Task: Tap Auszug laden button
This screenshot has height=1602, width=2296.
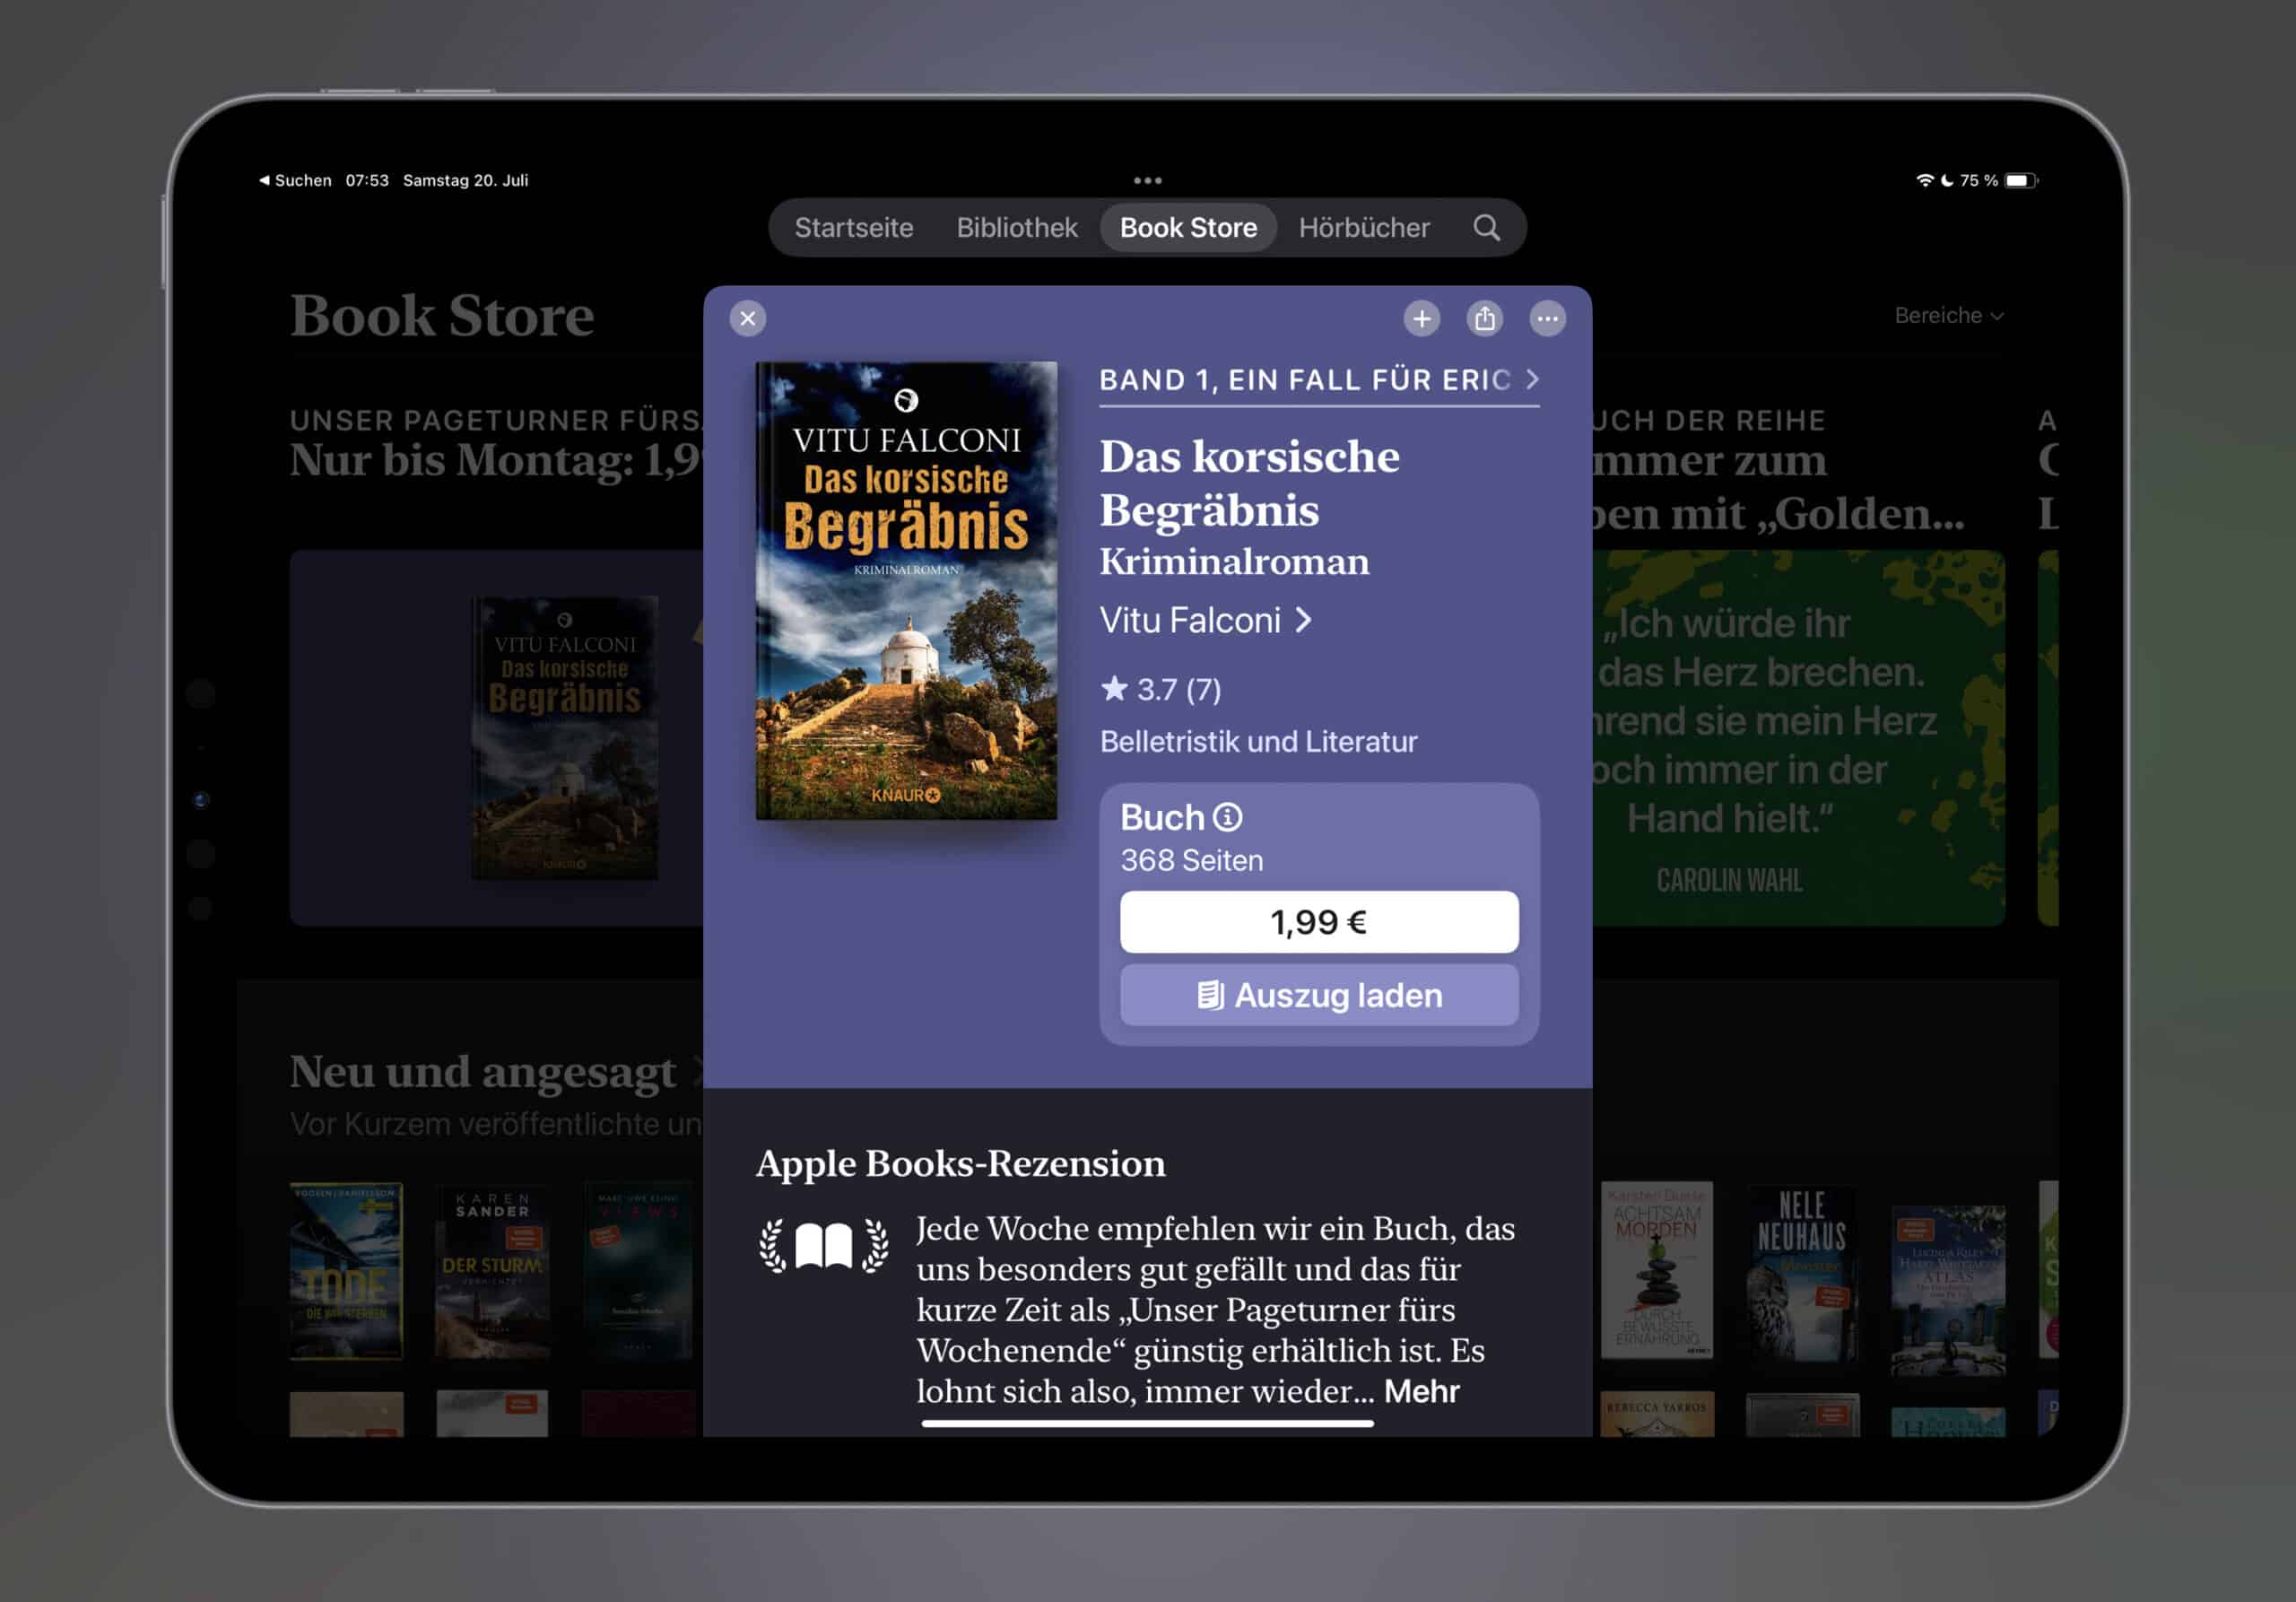Action: click(1318, 995)
